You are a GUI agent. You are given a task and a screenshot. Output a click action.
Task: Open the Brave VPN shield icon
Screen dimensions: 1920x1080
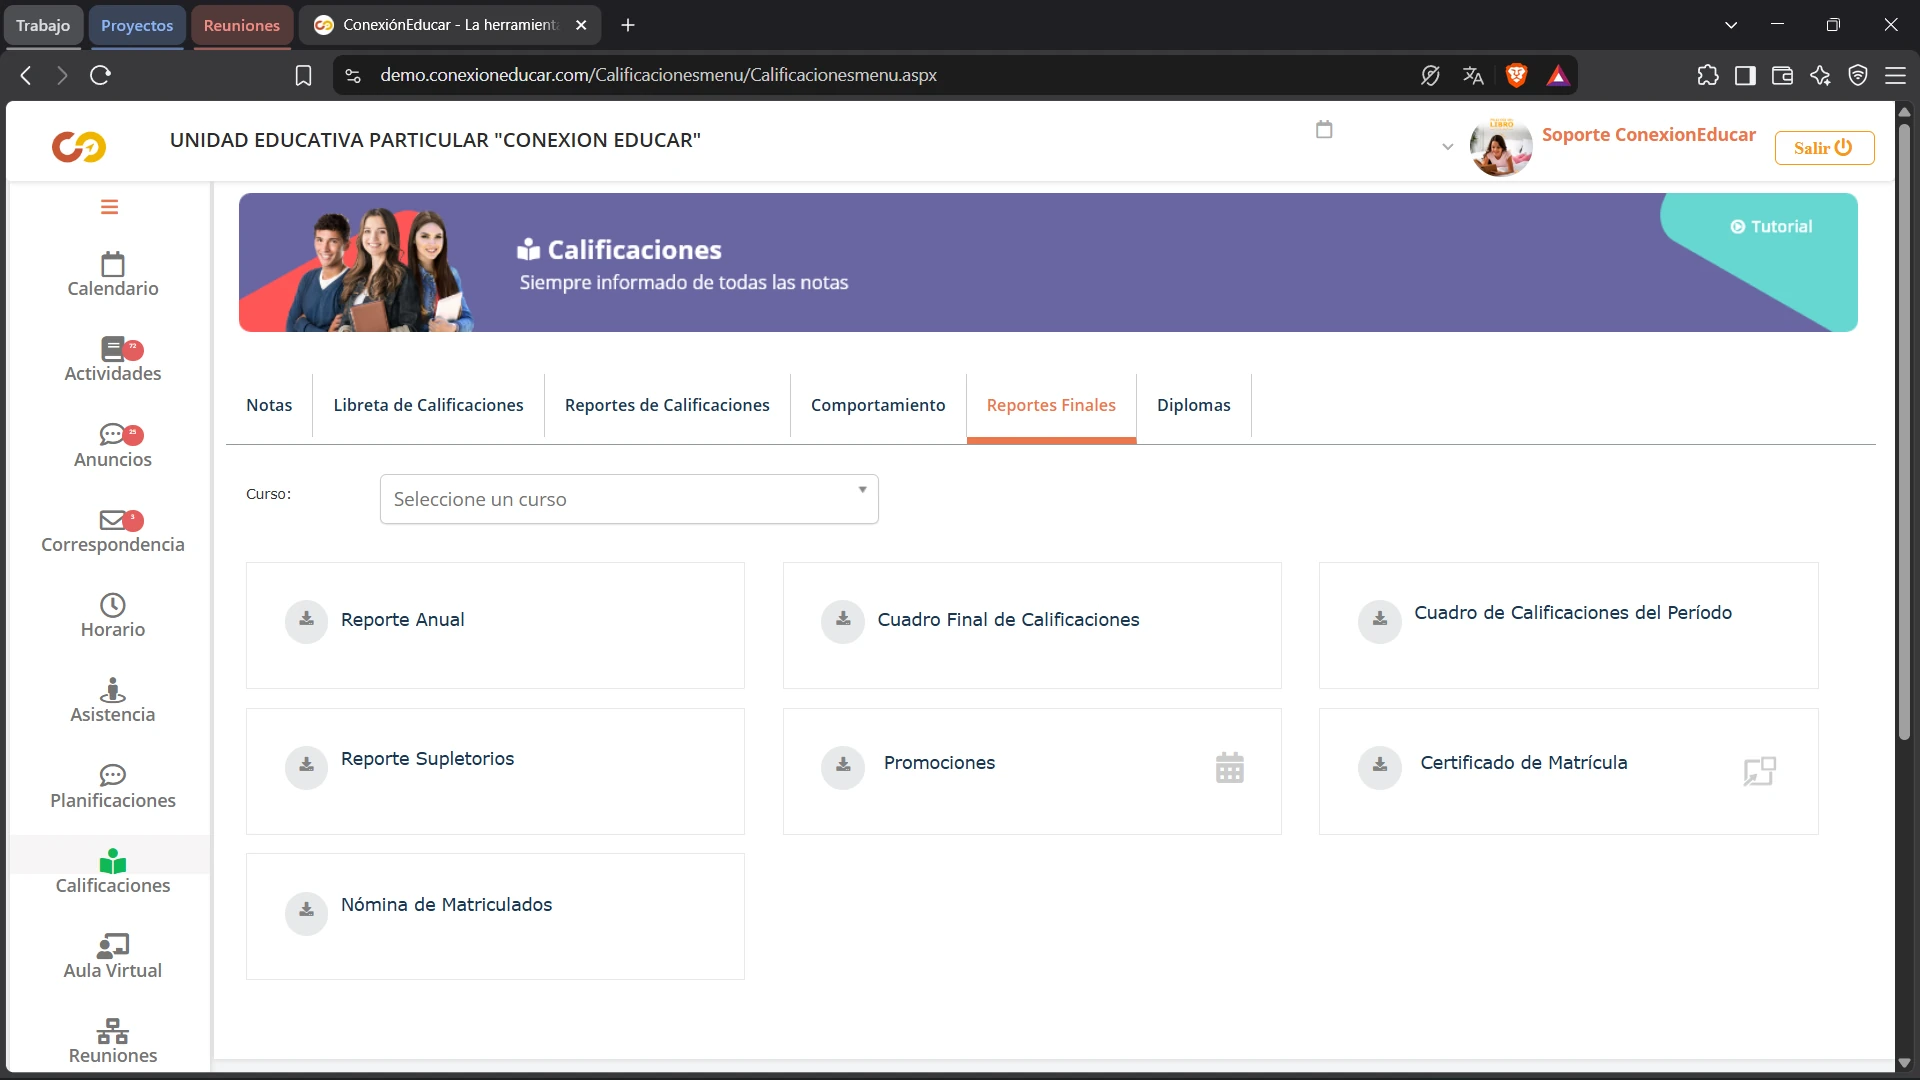1858,75
